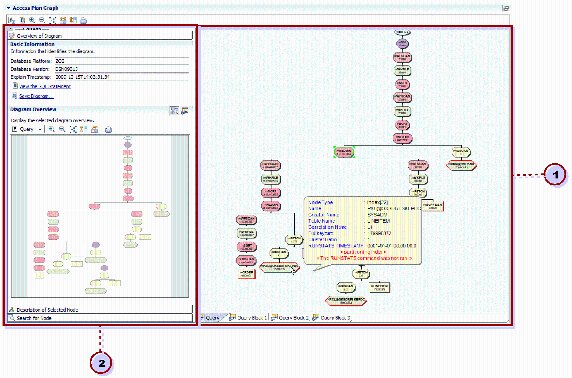Click the orange icon in the overview toolbar
This screenshot has width=572, height=378.
click(x=95, y=130)
